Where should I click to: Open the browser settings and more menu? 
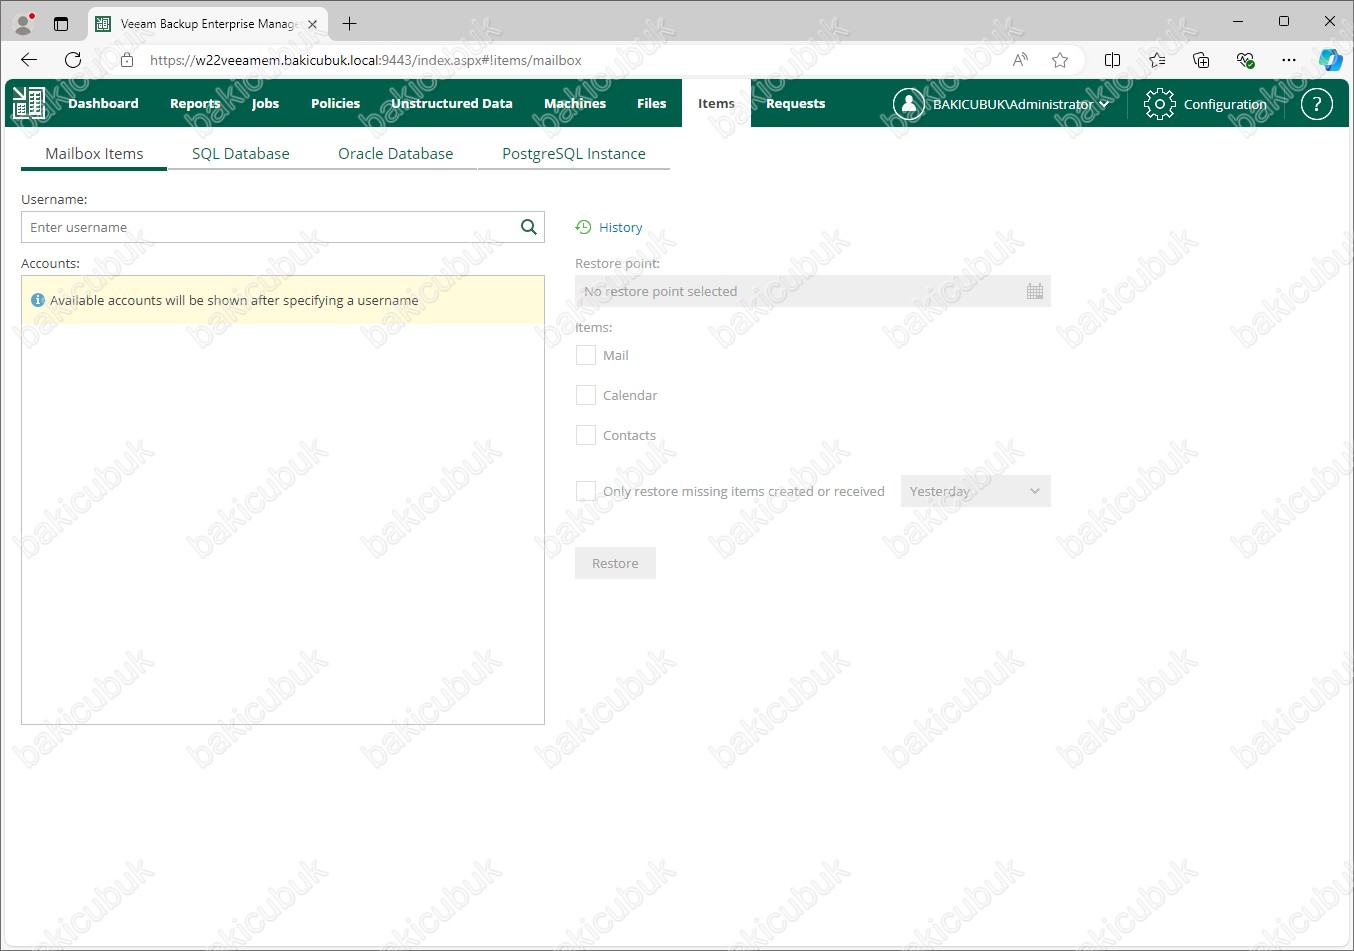pyautogui.click(x=1289, y=60)
